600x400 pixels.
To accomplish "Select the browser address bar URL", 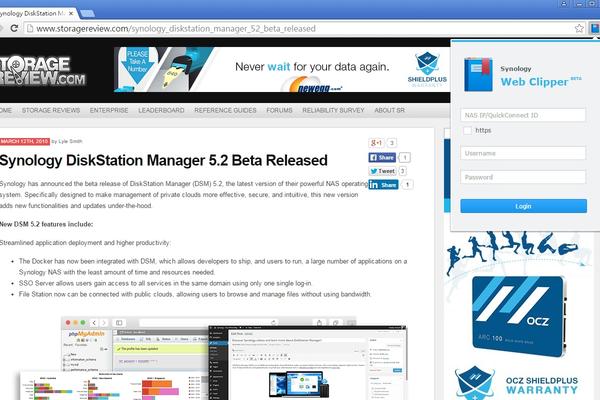I will coord(176,29).
